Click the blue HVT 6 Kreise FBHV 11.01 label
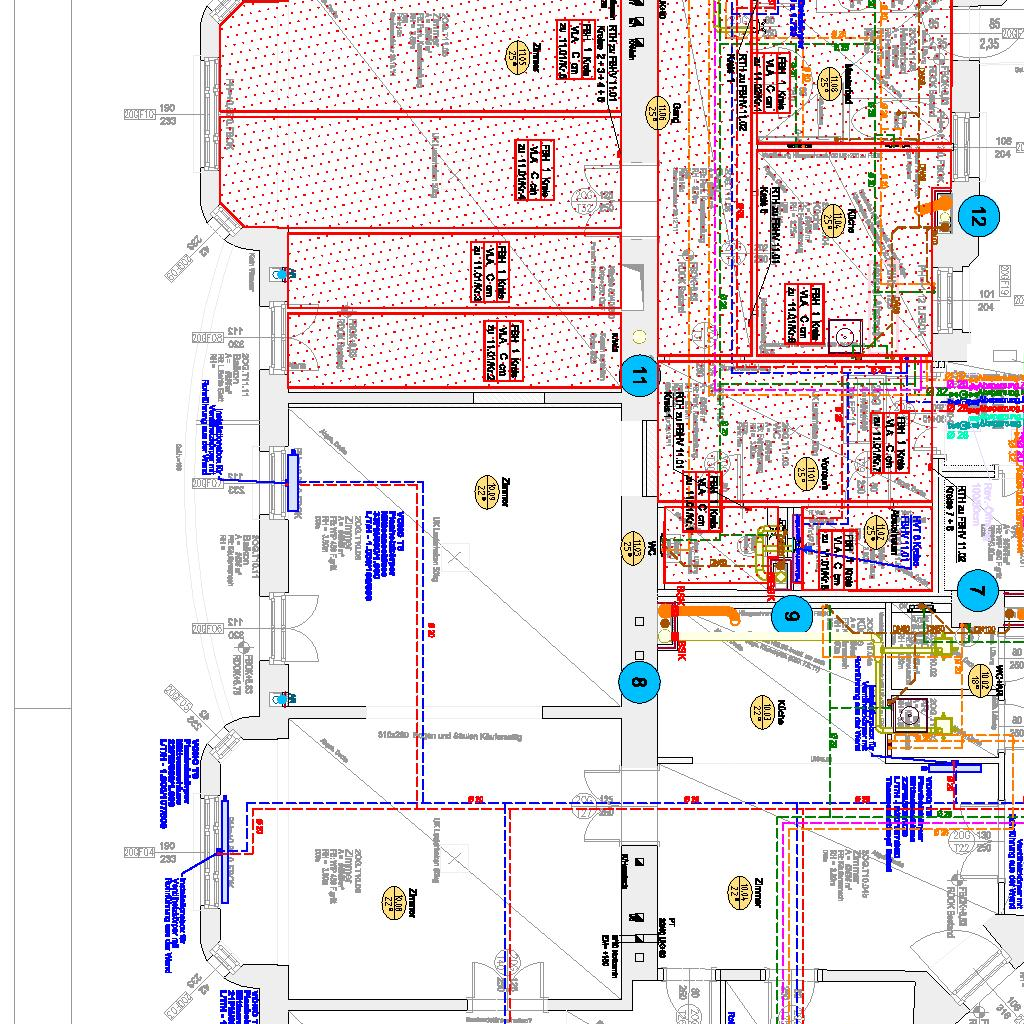Screen dimensions: 1024x1024 click(x=911, y=540)
